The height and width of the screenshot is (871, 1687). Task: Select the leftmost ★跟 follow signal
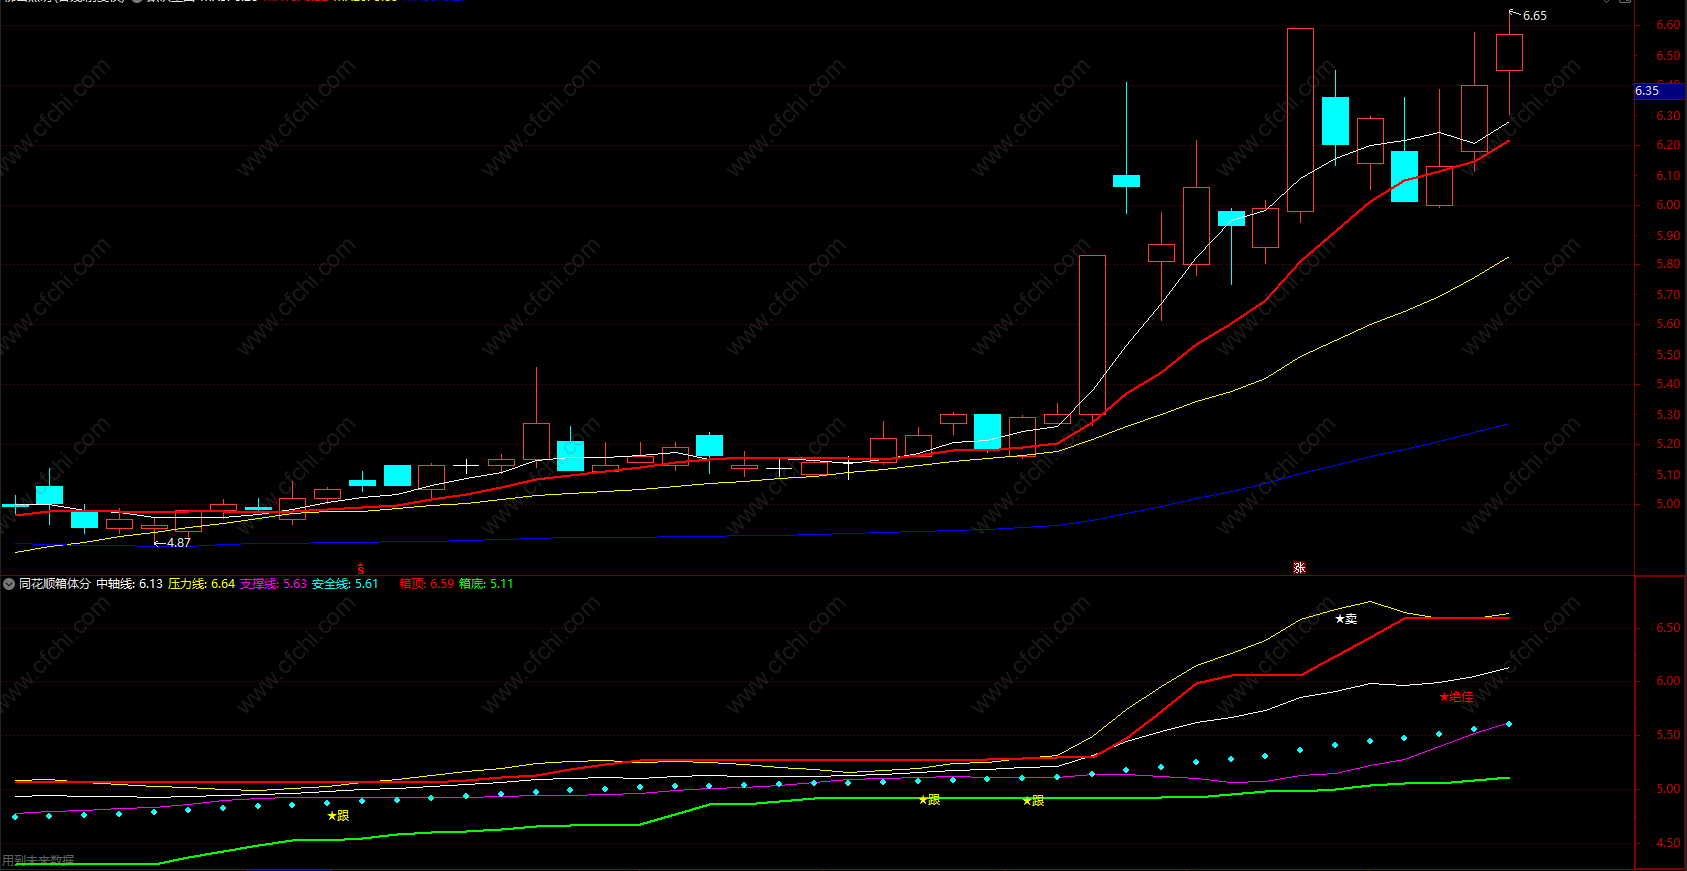pyautogui.click(x=338, y=816)
